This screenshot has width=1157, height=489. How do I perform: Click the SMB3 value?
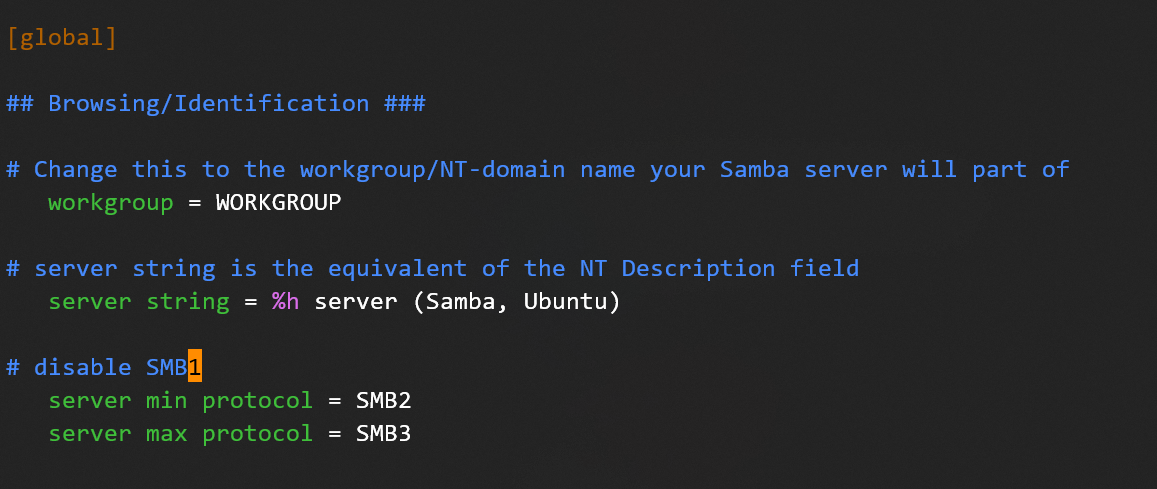point(383,434)
